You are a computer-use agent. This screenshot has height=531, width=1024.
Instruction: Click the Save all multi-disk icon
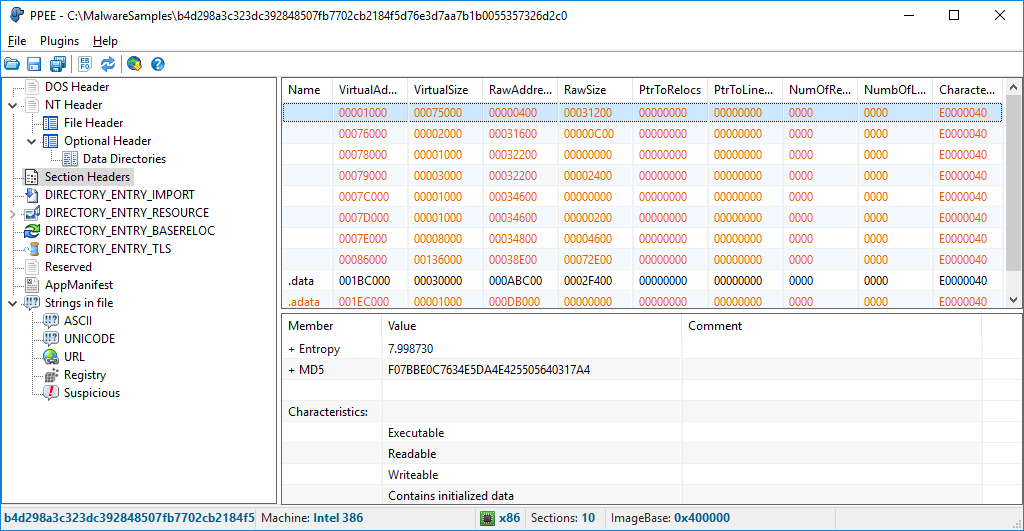58,64
